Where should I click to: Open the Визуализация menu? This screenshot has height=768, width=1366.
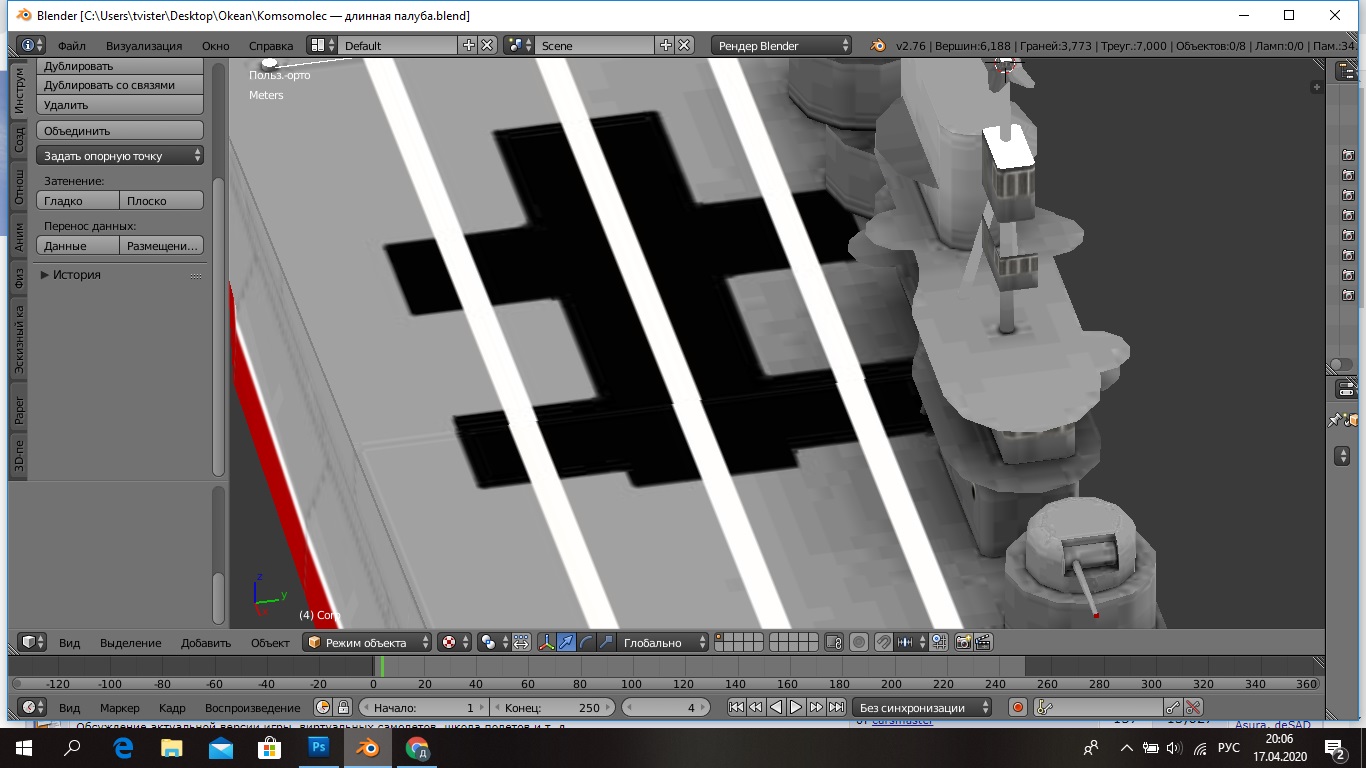(144, 46)
